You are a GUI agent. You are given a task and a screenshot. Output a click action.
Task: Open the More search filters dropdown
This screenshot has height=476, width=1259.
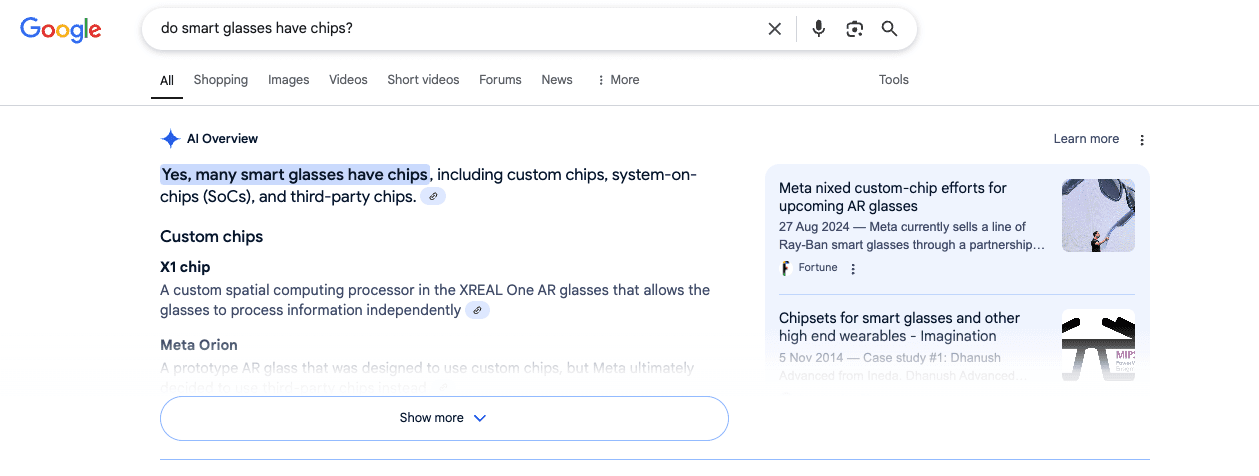click(618, 80)
